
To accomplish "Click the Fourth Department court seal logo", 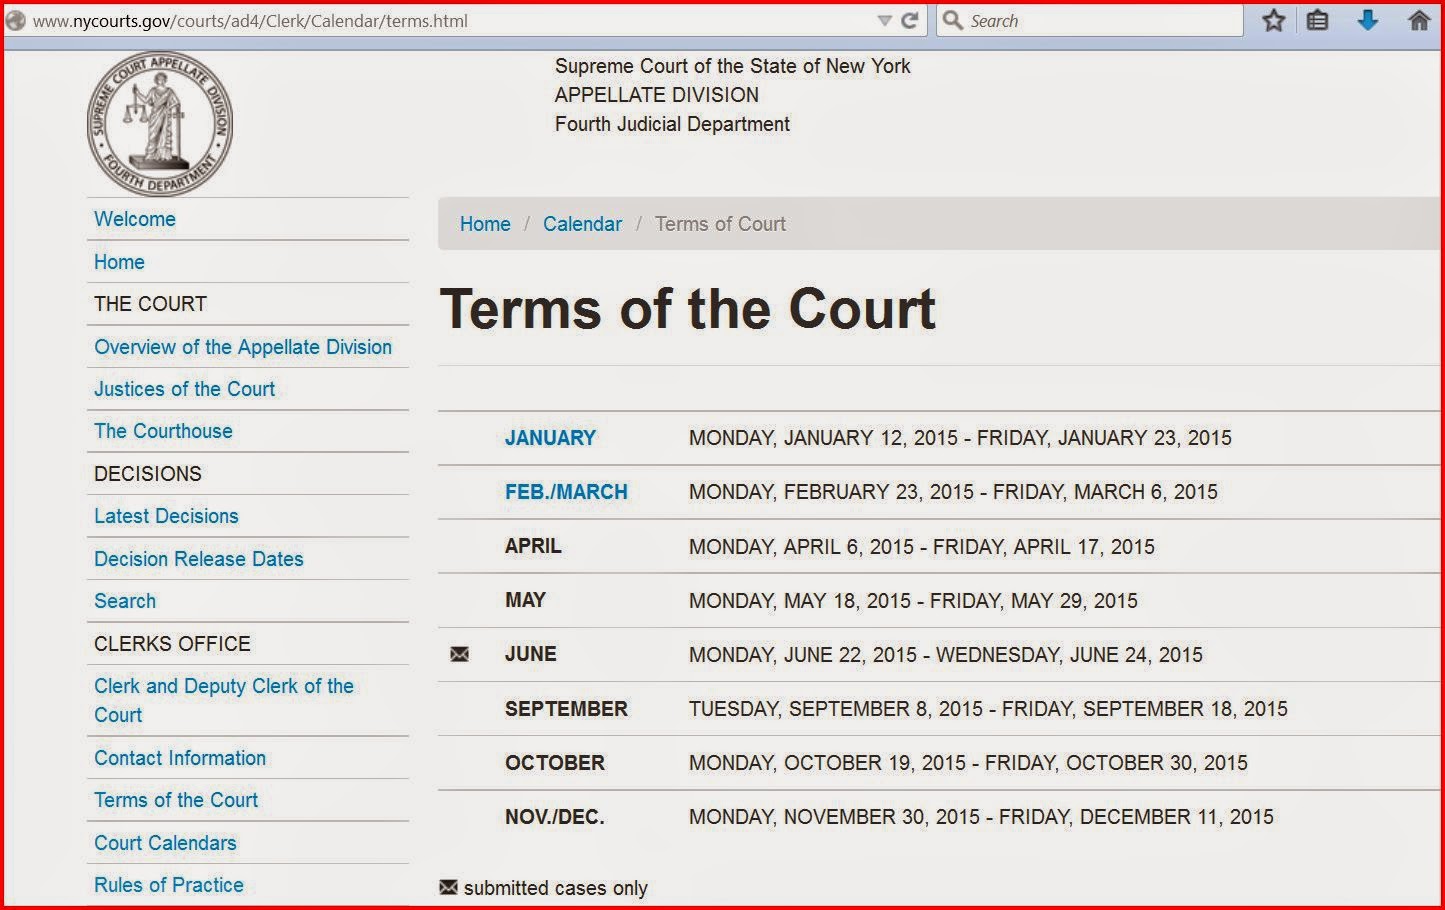I will pyautogui.click(x=160, y=124).
